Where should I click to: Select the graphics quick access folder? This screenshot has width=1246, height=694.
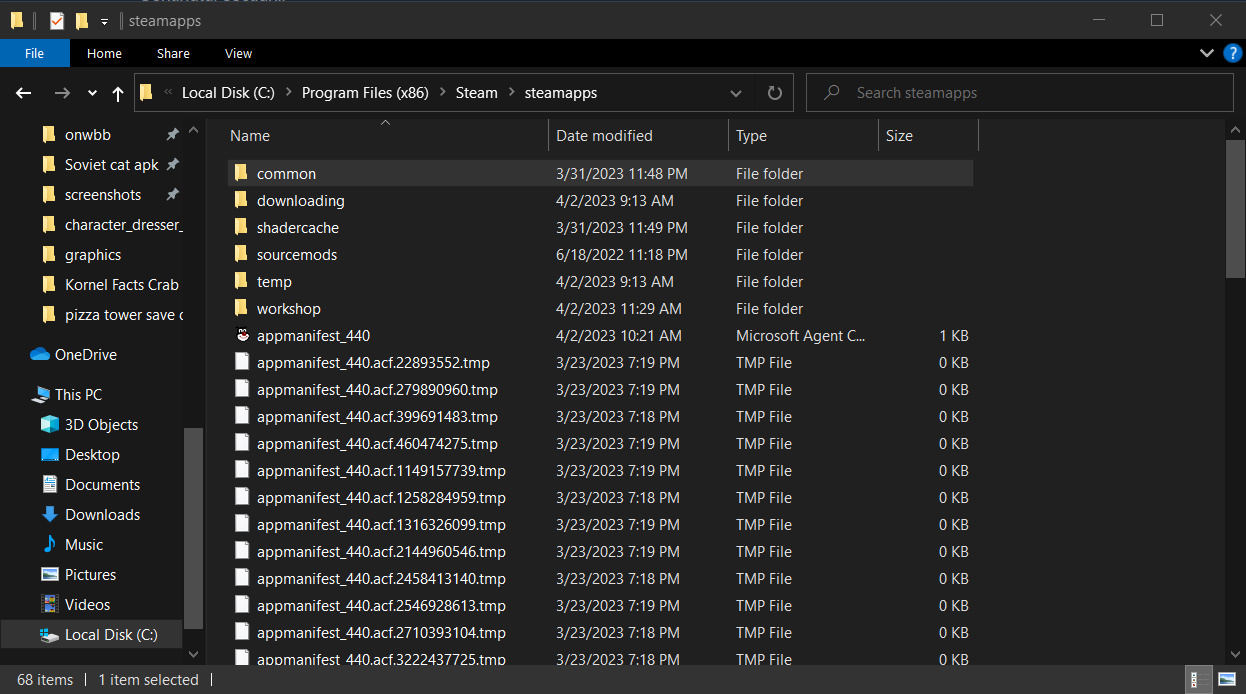[93, 254]
